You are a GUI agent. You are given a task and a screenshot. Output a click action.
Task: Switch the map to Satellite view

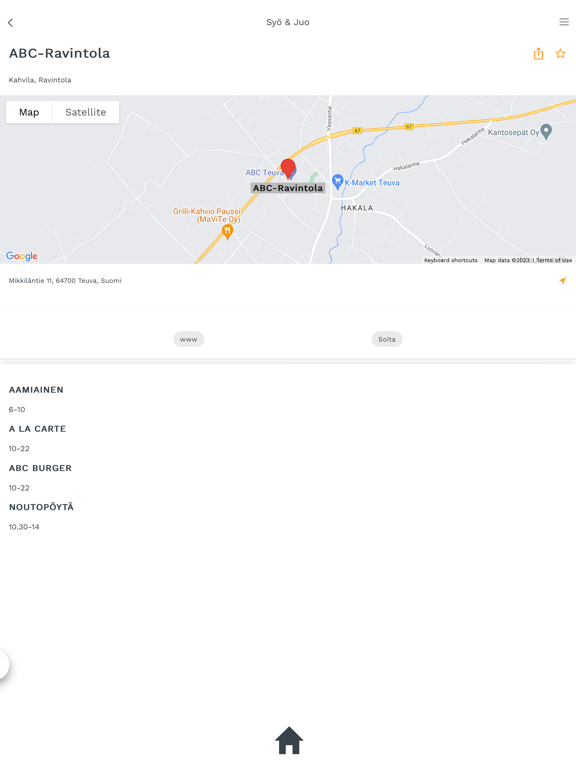pyautogui.click(x=86, y=112)
